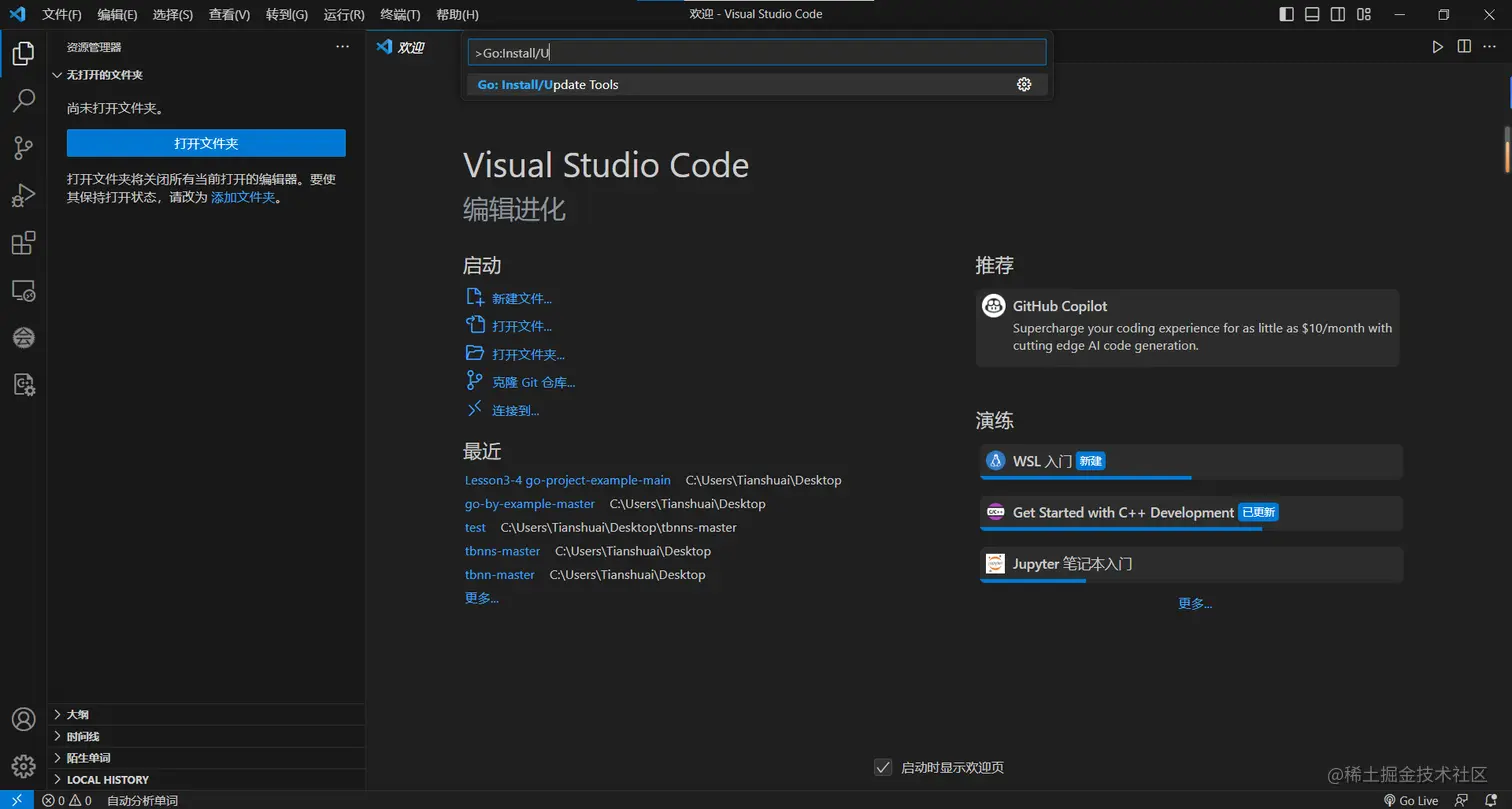This screenshot has width=1512, height=809.
Task: Toggle secondary sidebar layout icon
Action: (1338, 15)
